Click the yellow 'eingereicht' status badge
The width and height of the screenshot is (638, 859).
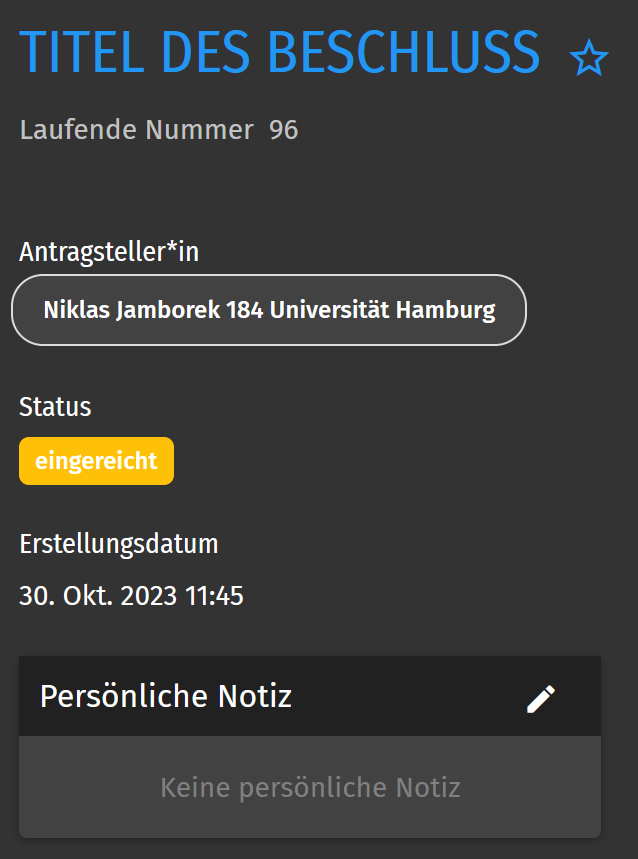(x=96, y=461)
